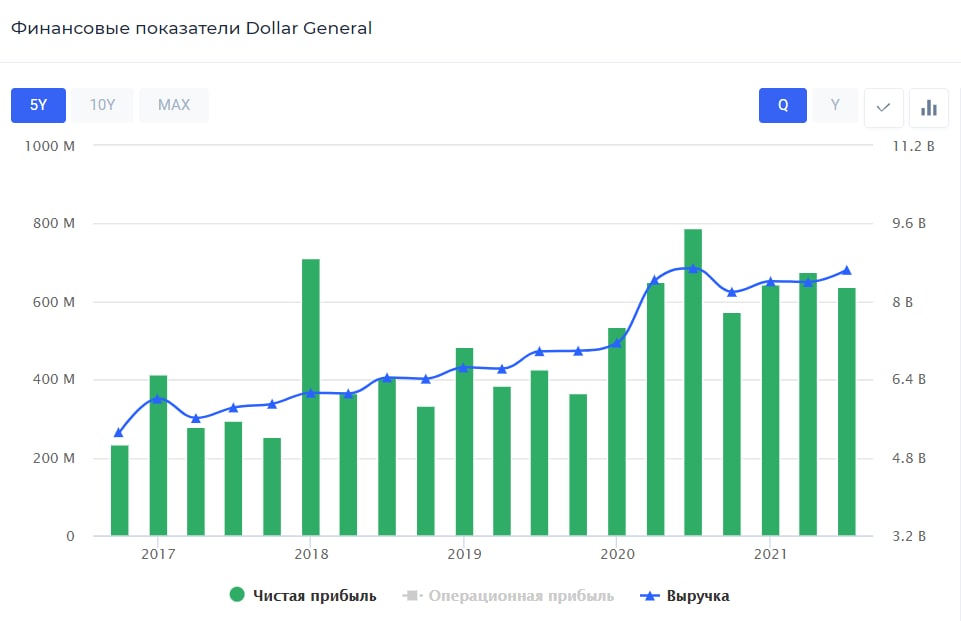Switch chart to bar view icon
Viewport: 961px width, 621px height.
pyautogui.click(x=929, y=107)
